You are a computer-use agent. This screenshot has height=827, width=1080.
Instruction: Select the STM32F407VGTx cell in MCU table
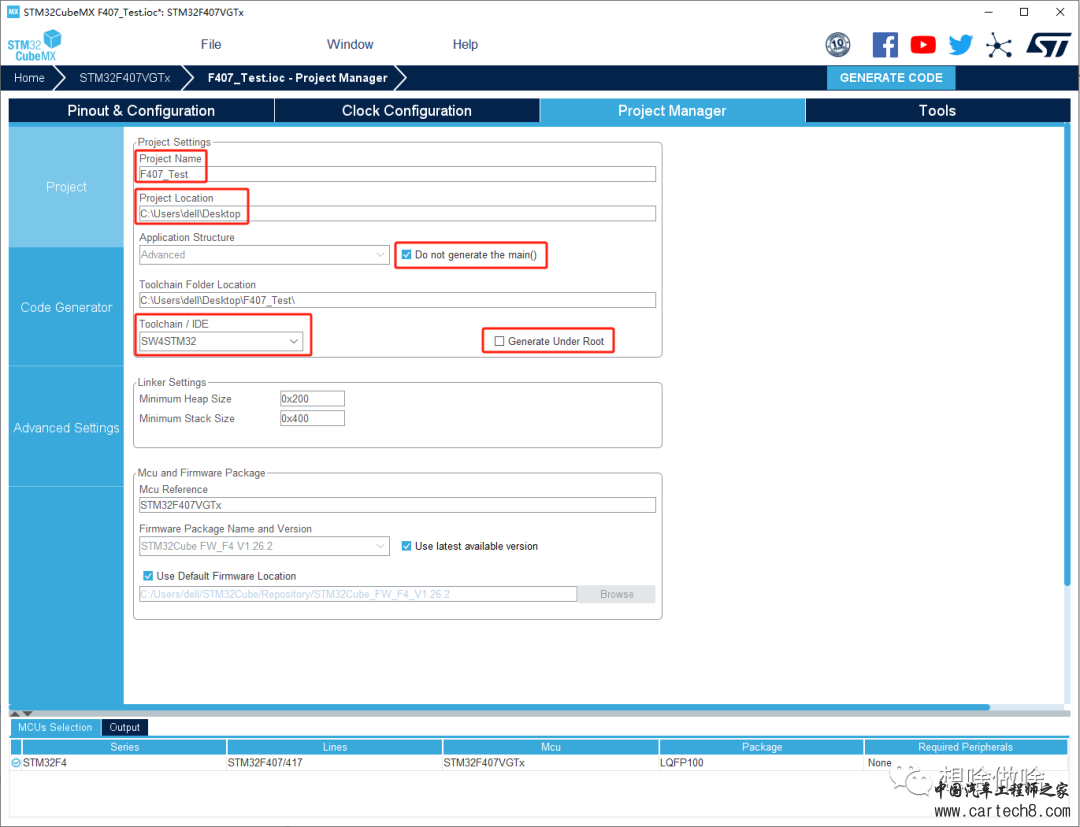click(551, 763)
